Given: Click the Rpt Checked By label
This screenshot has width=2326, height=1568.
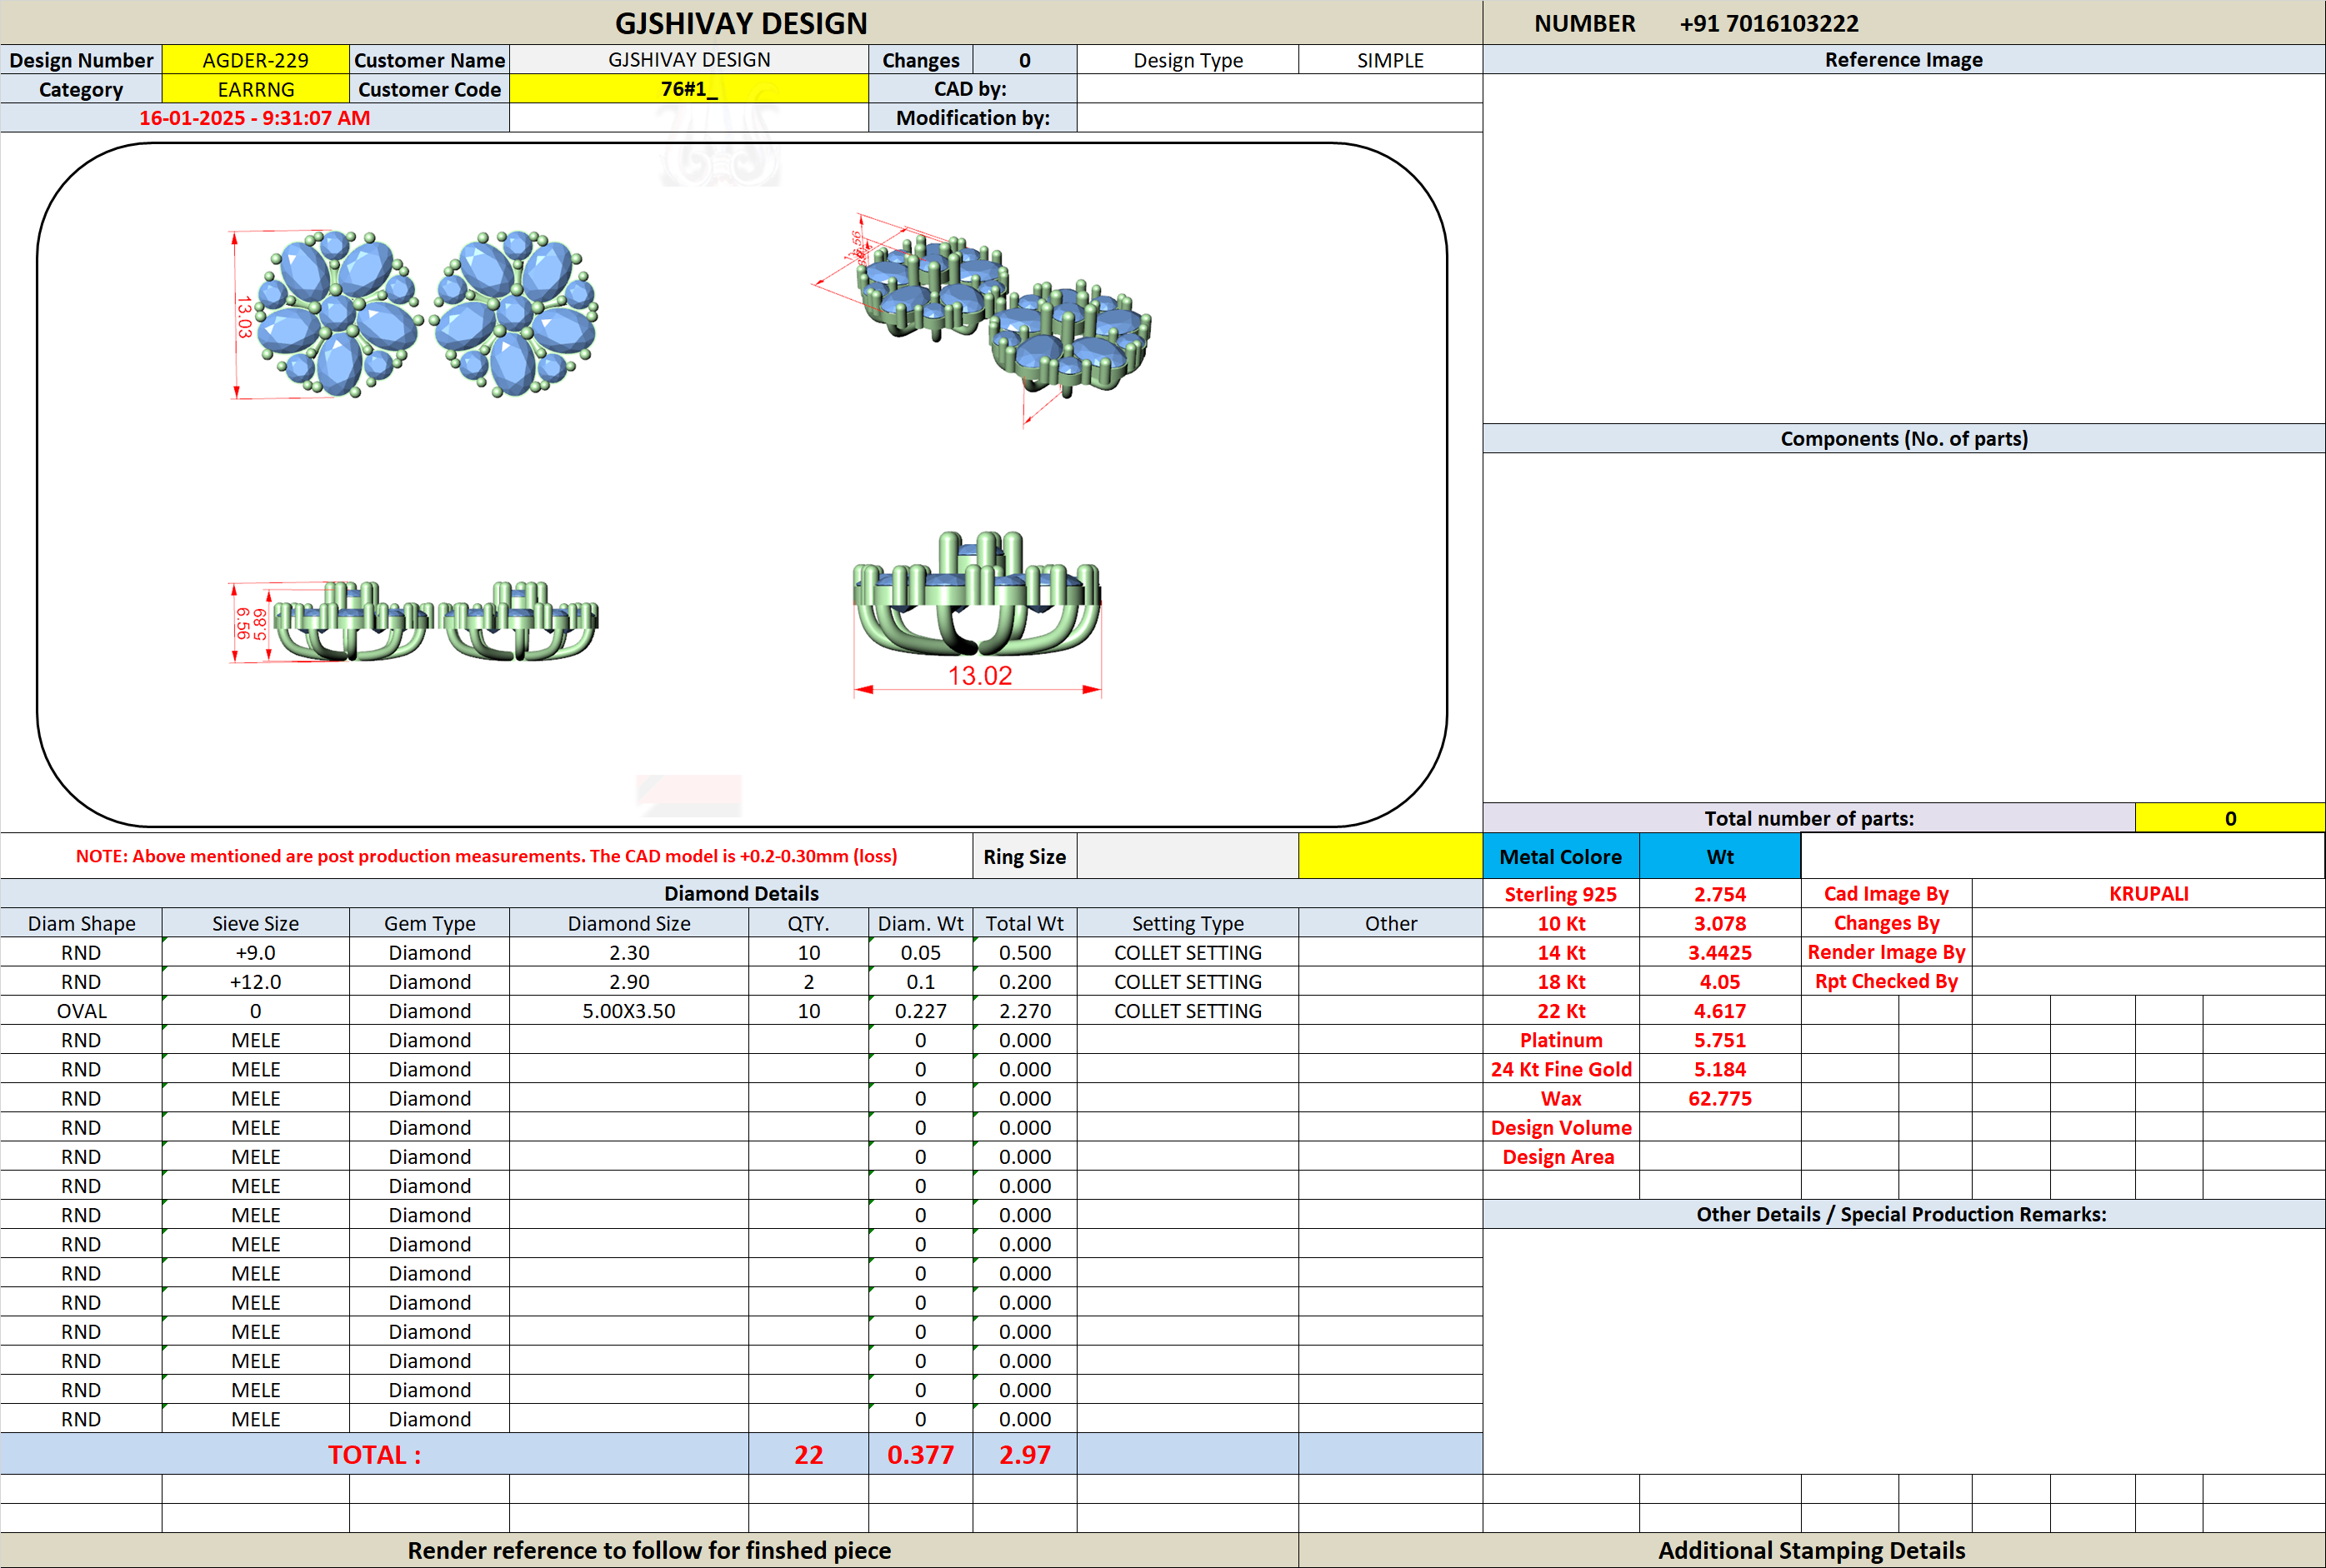Looking at the screenshot, I should pyautogui.click(x=1886, y=981).
